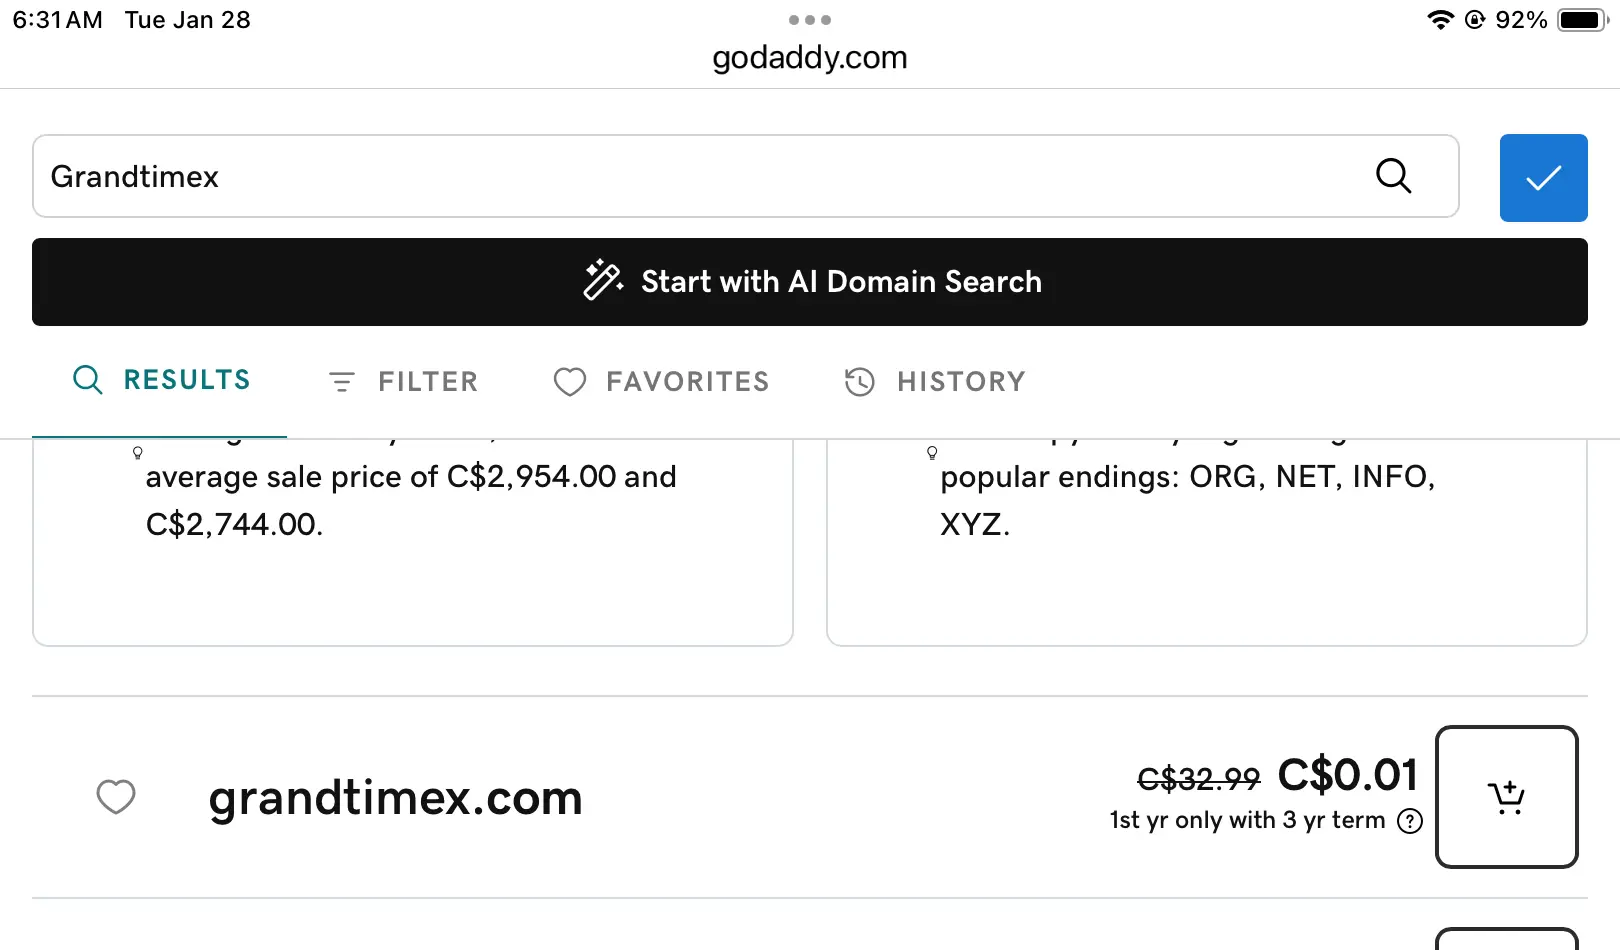Click the Grandtimex search input field
The height and width of the screenshot is (950, 1620).
coord(700,176)
